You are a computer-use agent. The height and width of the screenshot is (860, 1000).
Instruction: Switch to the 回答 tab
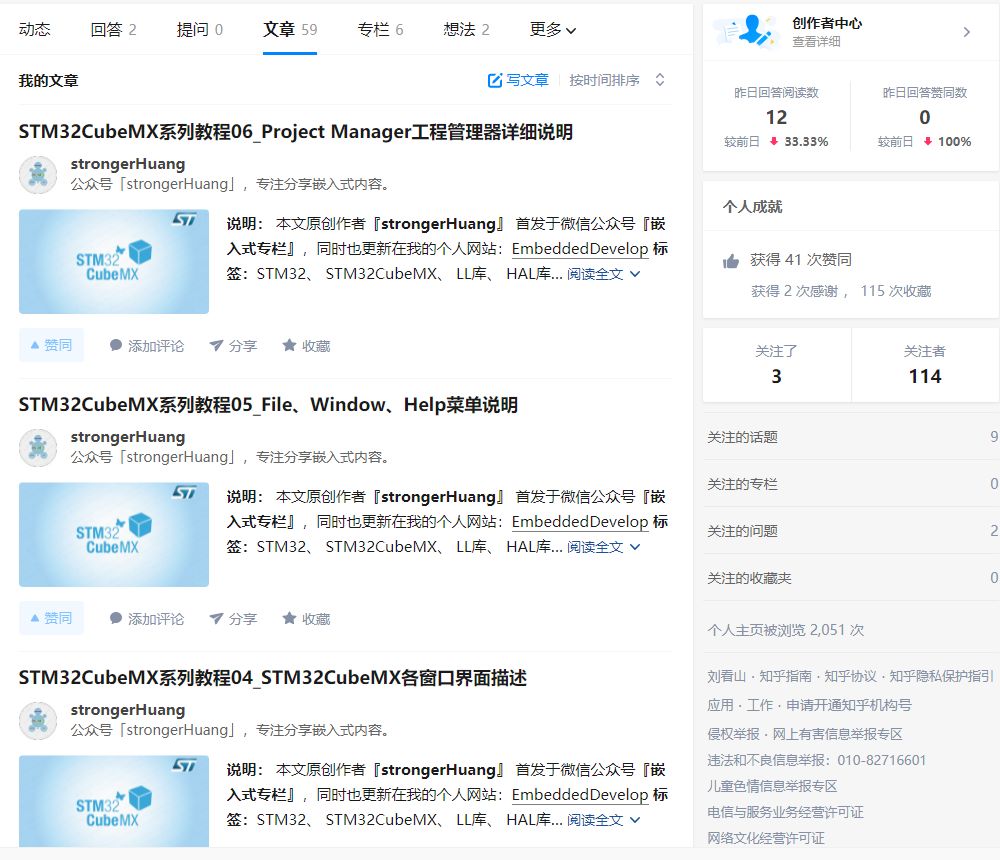click(114, 29)
